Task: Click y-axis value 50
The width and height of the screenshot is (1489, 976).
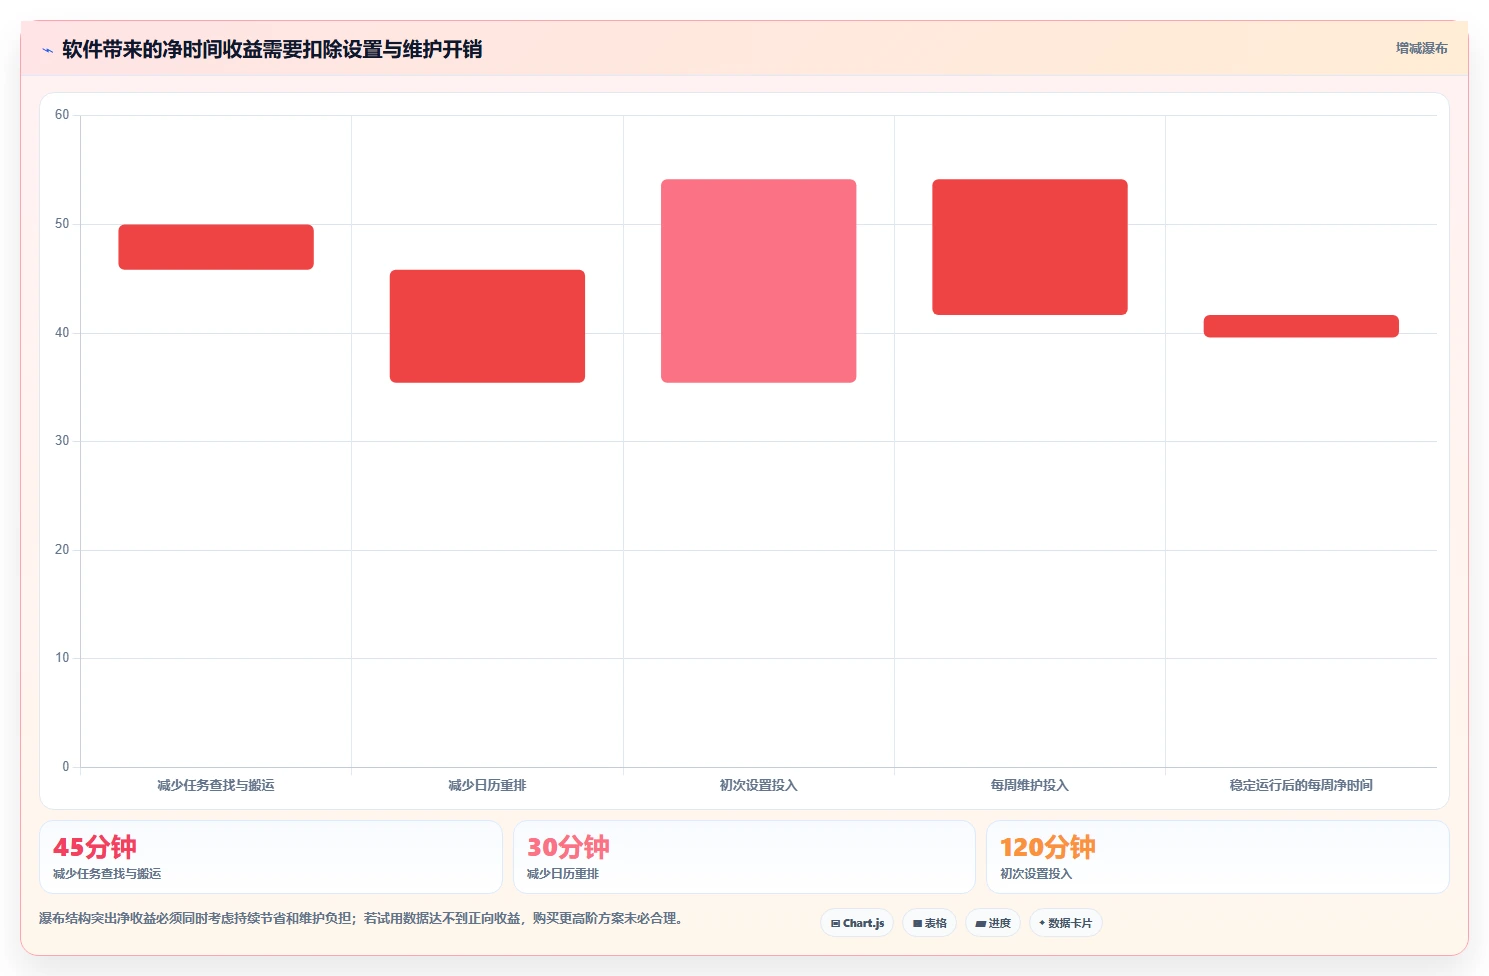Action: [x=62, y=224]
